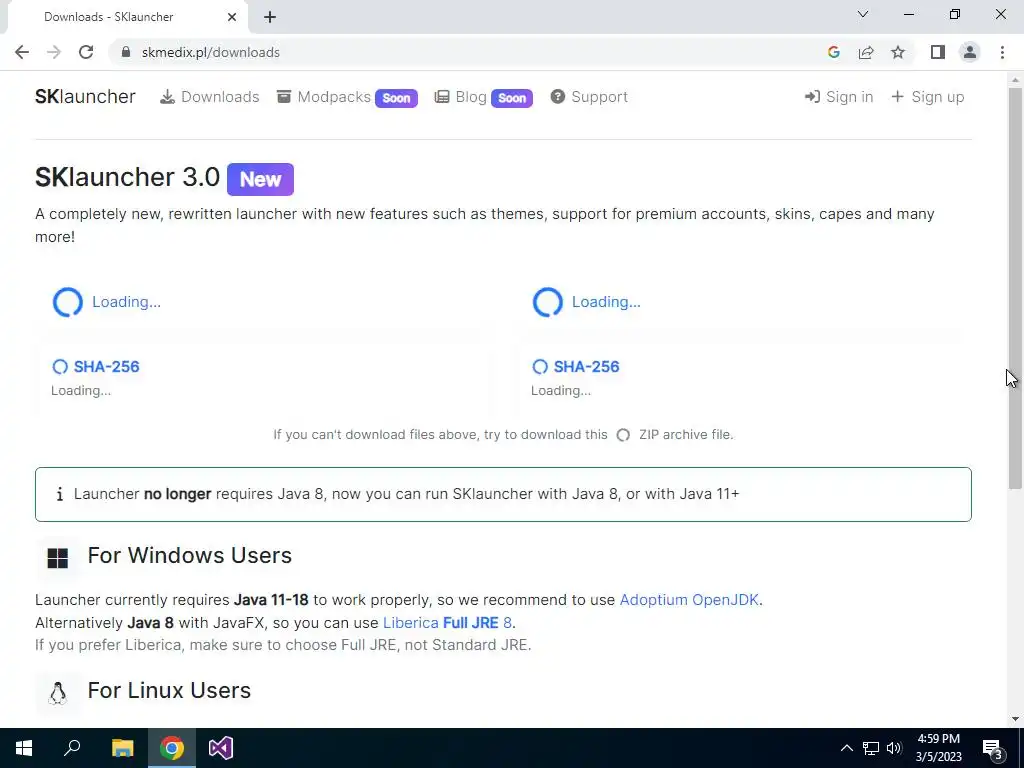Open the volume tray icon
Screen dimensions: 1024x768
coord(894,748)
